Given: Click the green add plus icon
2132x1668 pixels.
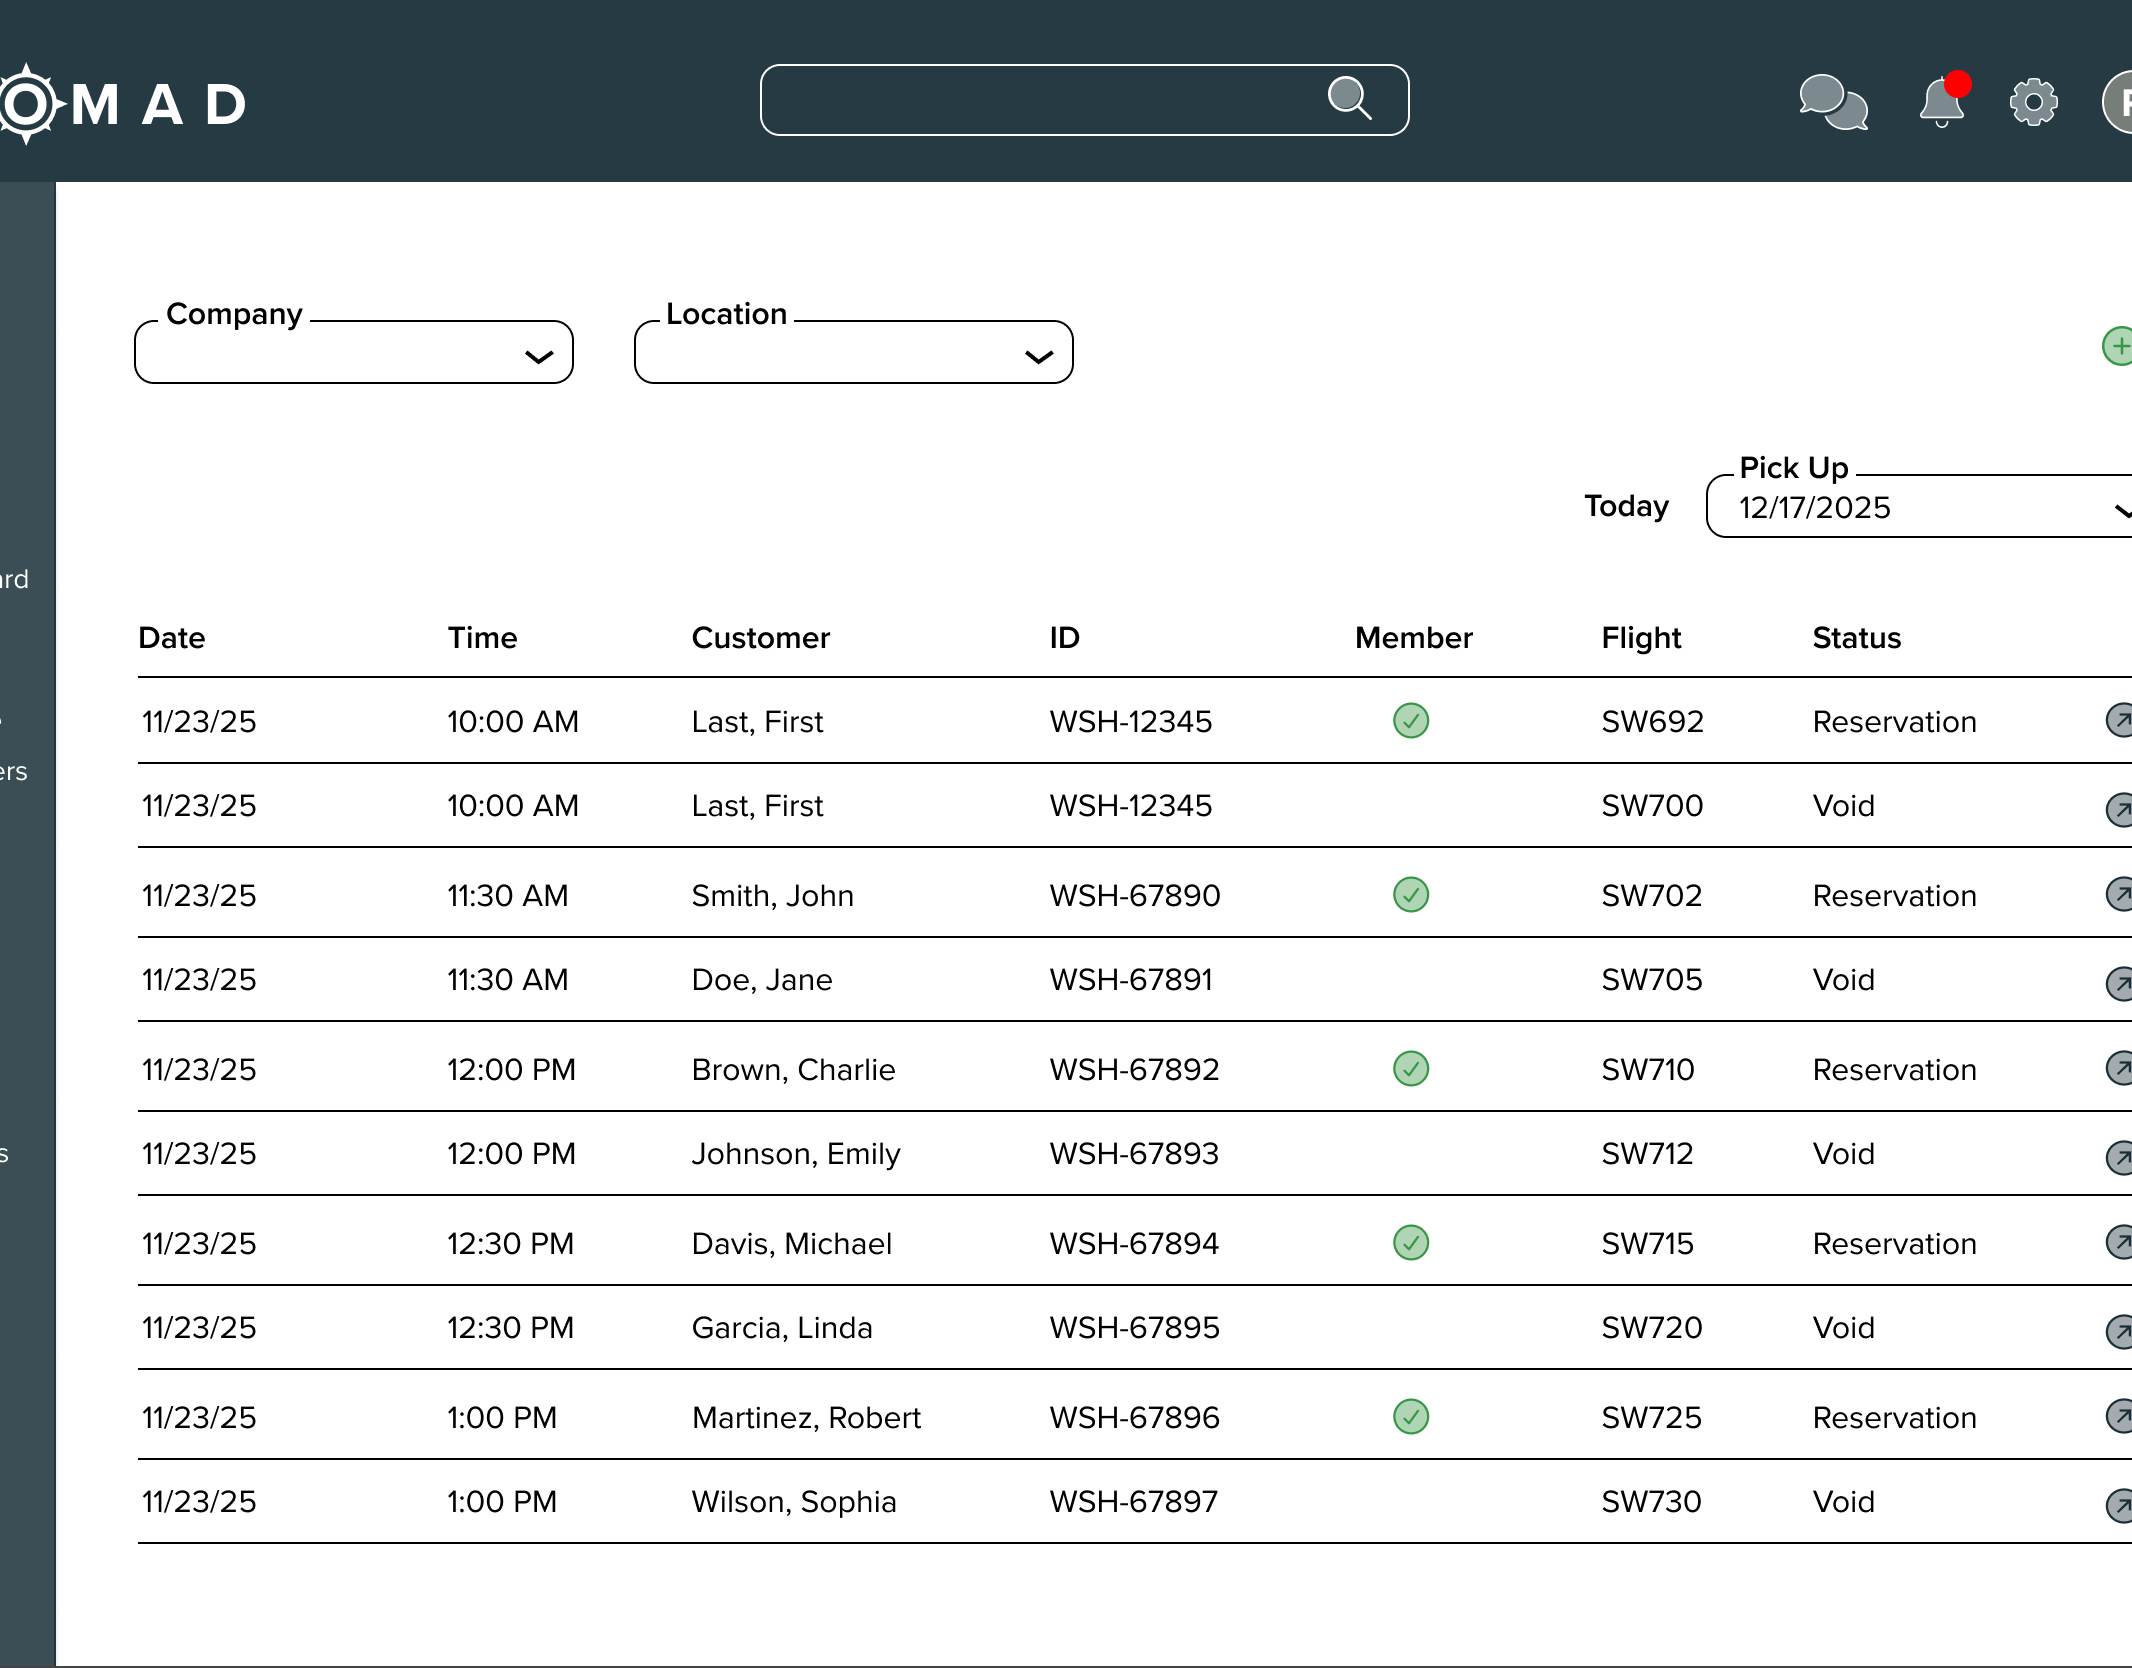Looking at the screenshot, I should (2118, 346).
